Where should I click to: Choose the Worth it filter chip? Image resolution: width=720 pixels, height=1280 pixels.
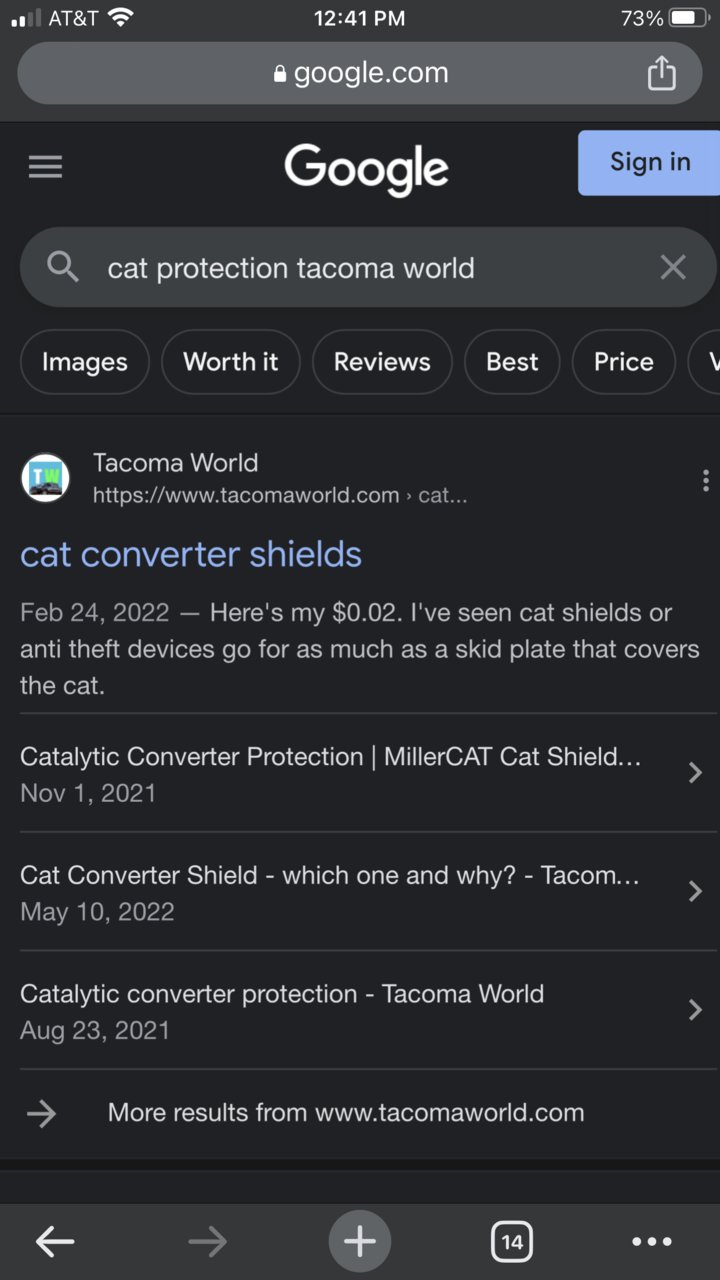pyautogui.click(x=231, y=362)
